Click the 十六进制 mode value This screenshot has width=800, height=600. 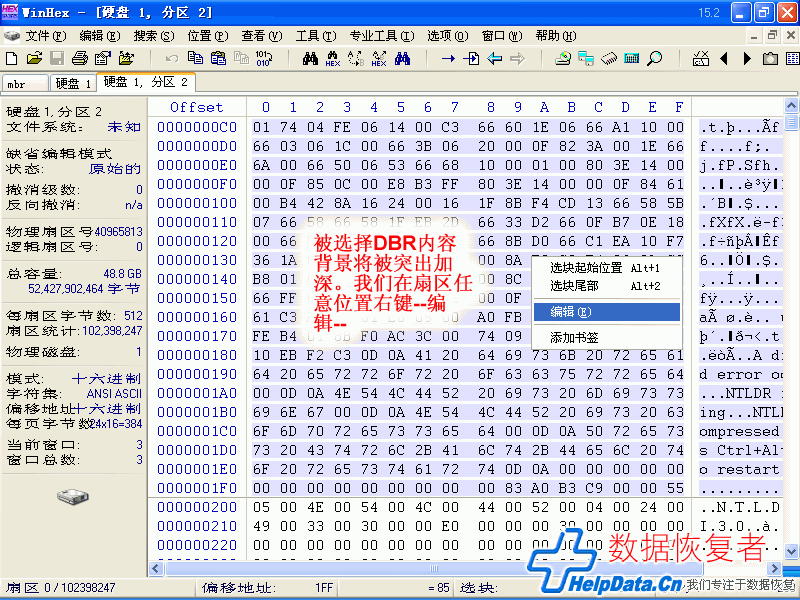pyautogui.click(x=106, y=379)
